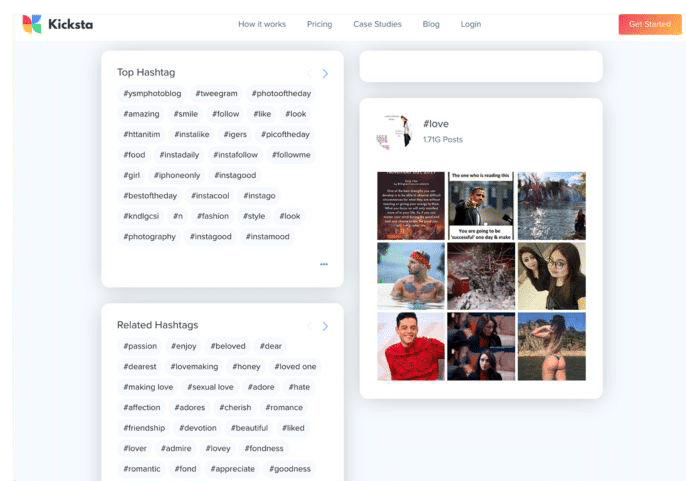Open the red sweater man photo

tap(411, 346)
